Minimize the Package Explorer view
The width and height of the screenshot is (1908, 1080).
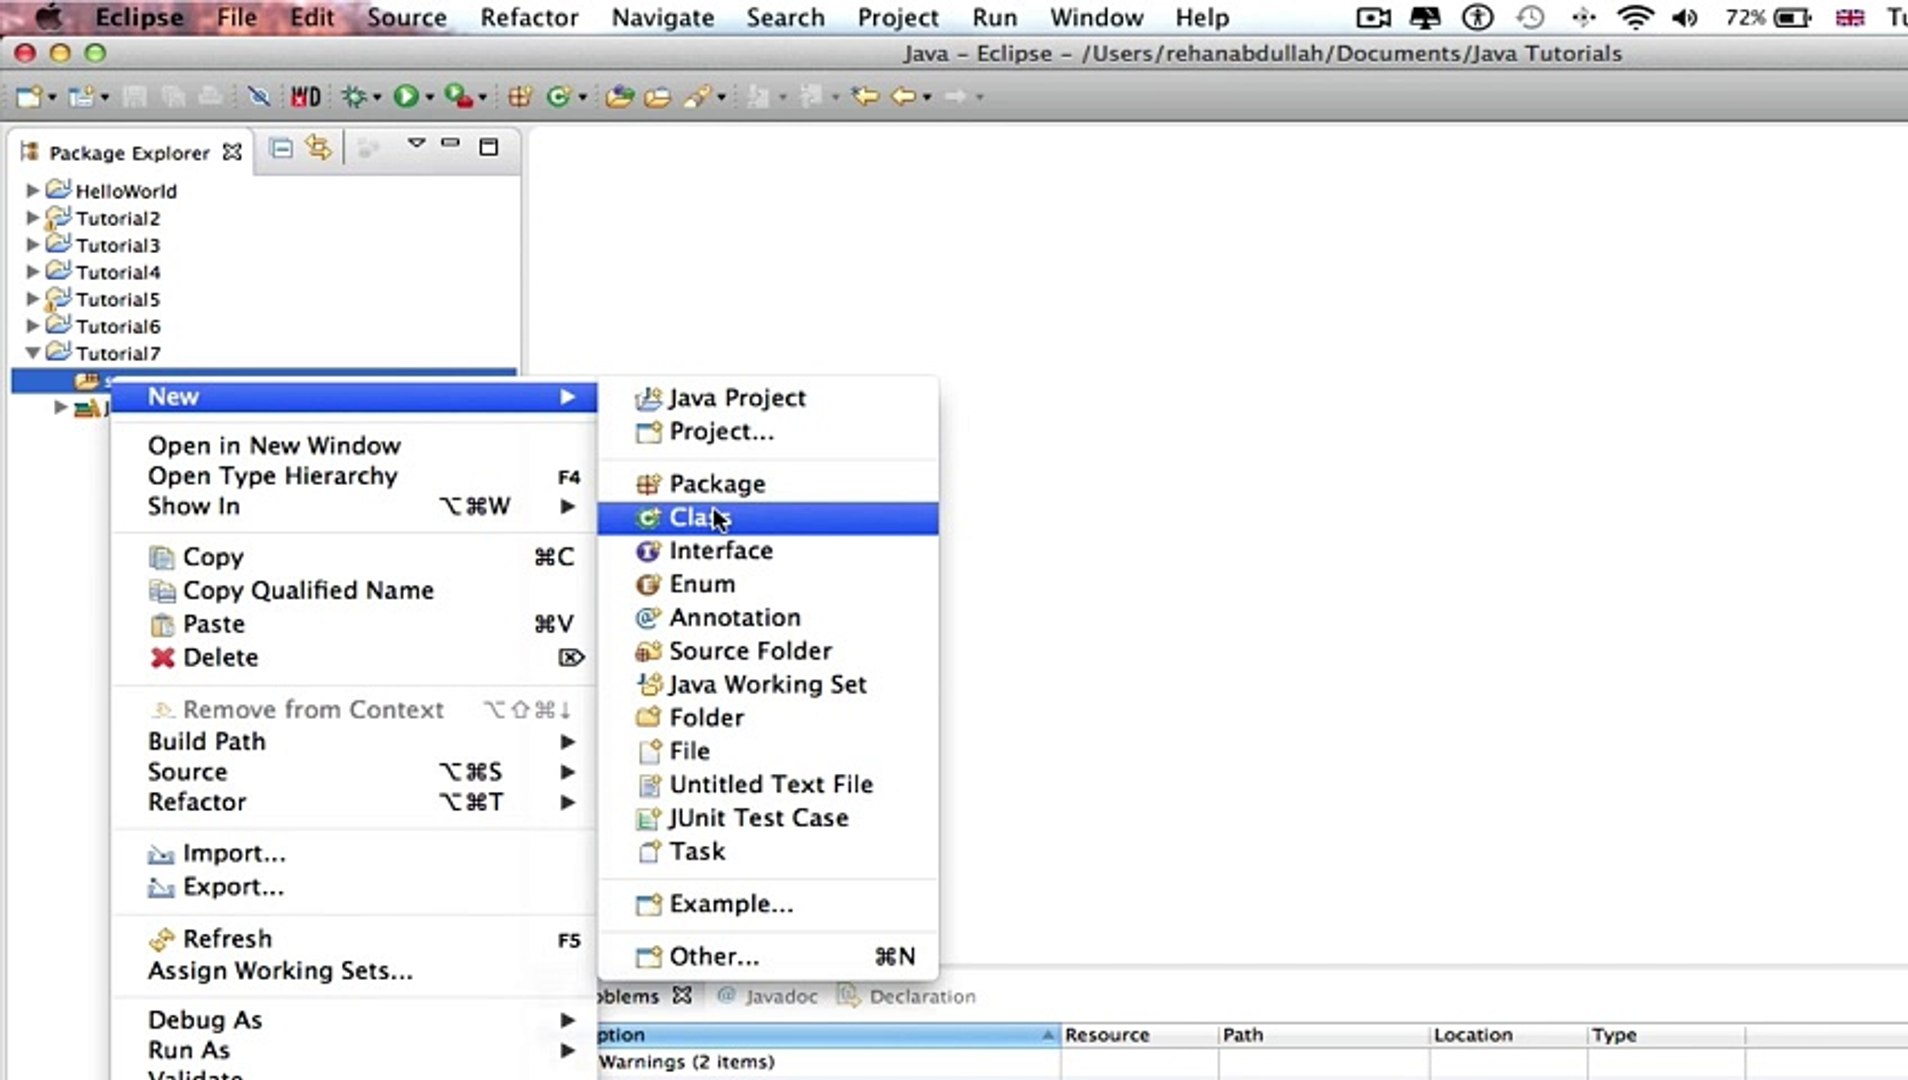point(450,144)
